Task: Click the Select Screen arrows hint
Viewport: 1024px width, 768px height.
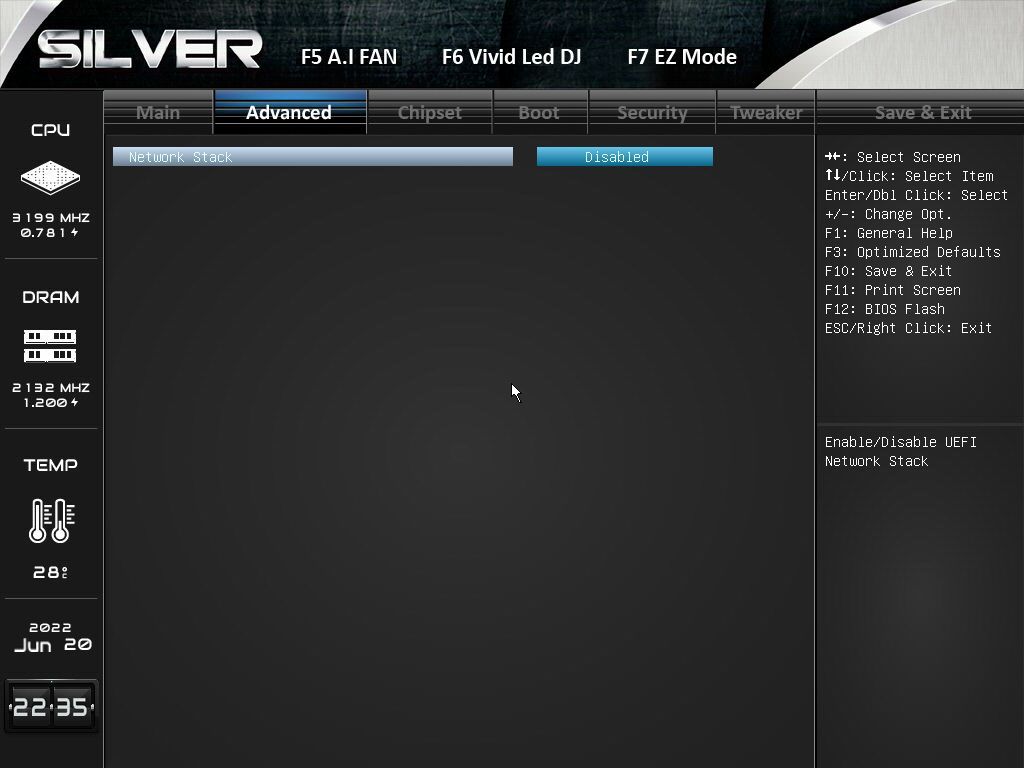Action: pyautogui.click(x=892, y=157)
